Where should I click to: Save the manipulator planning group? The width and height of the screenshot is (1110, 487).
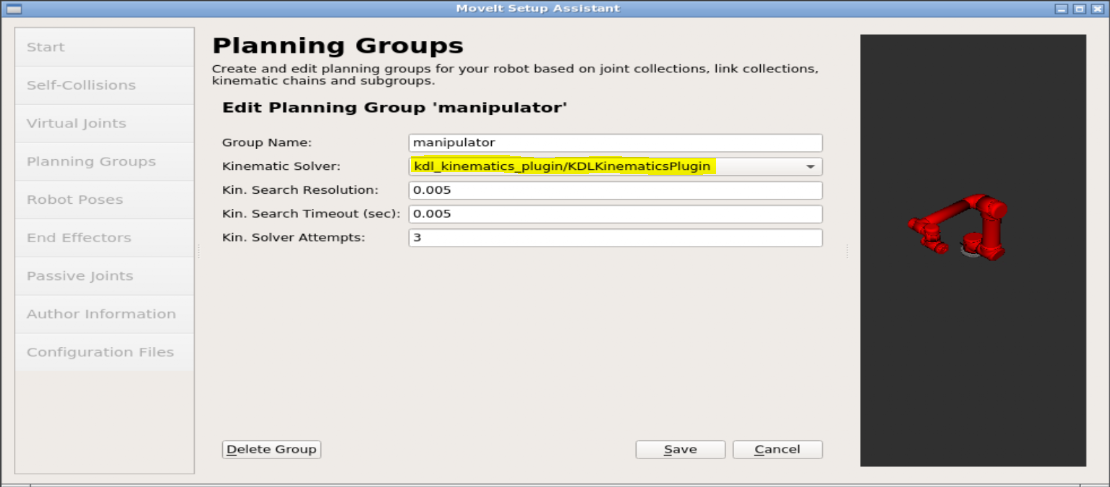point(680,450)
